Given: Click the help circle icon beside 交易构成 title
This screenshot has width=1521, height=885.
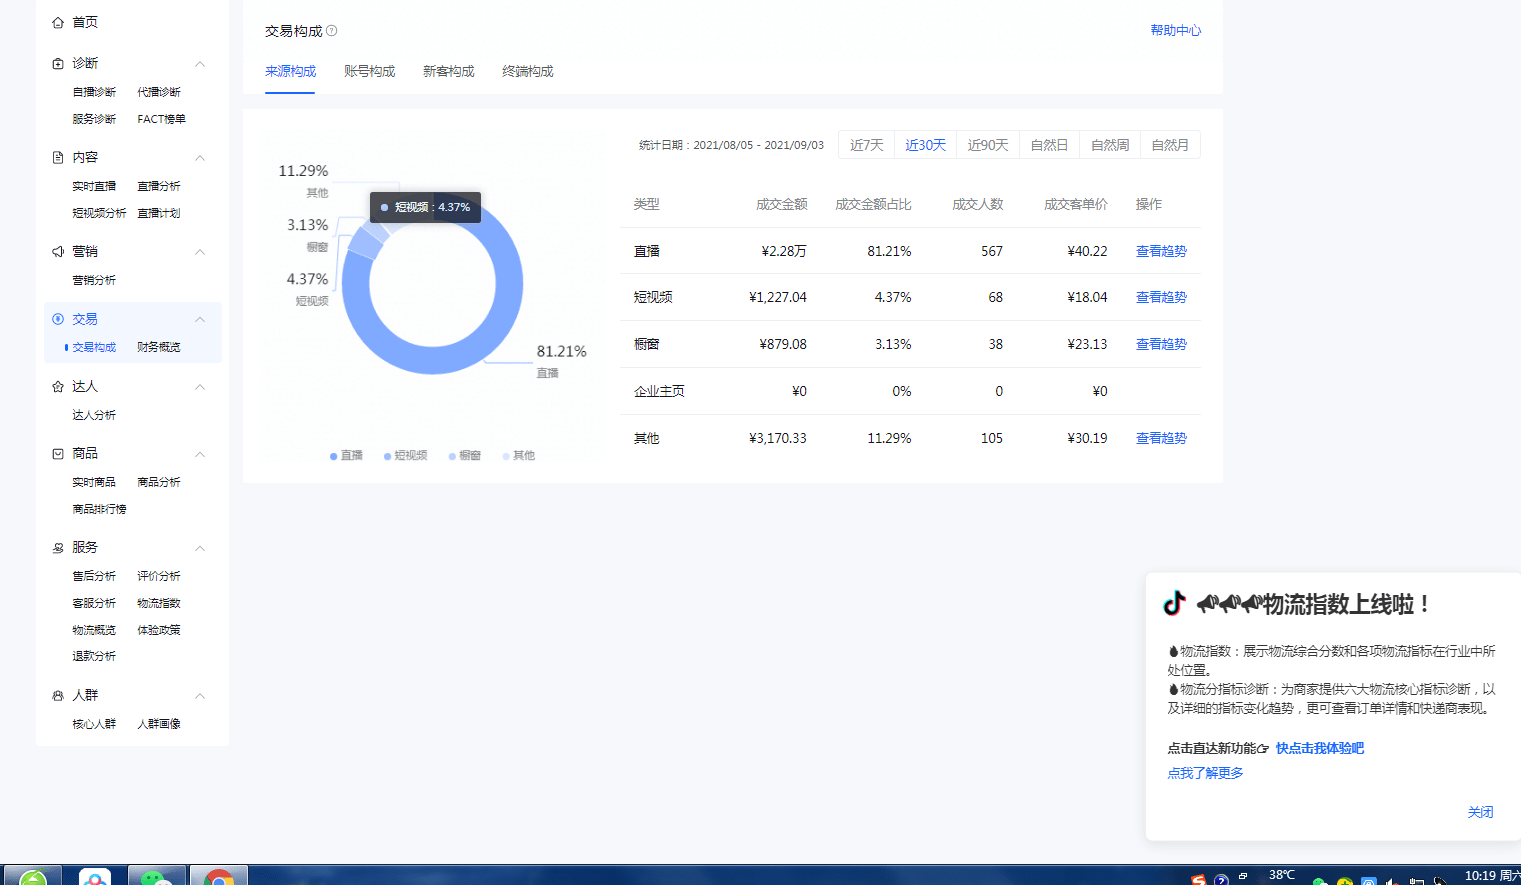Looking at the screenshot, I should 332,31.
